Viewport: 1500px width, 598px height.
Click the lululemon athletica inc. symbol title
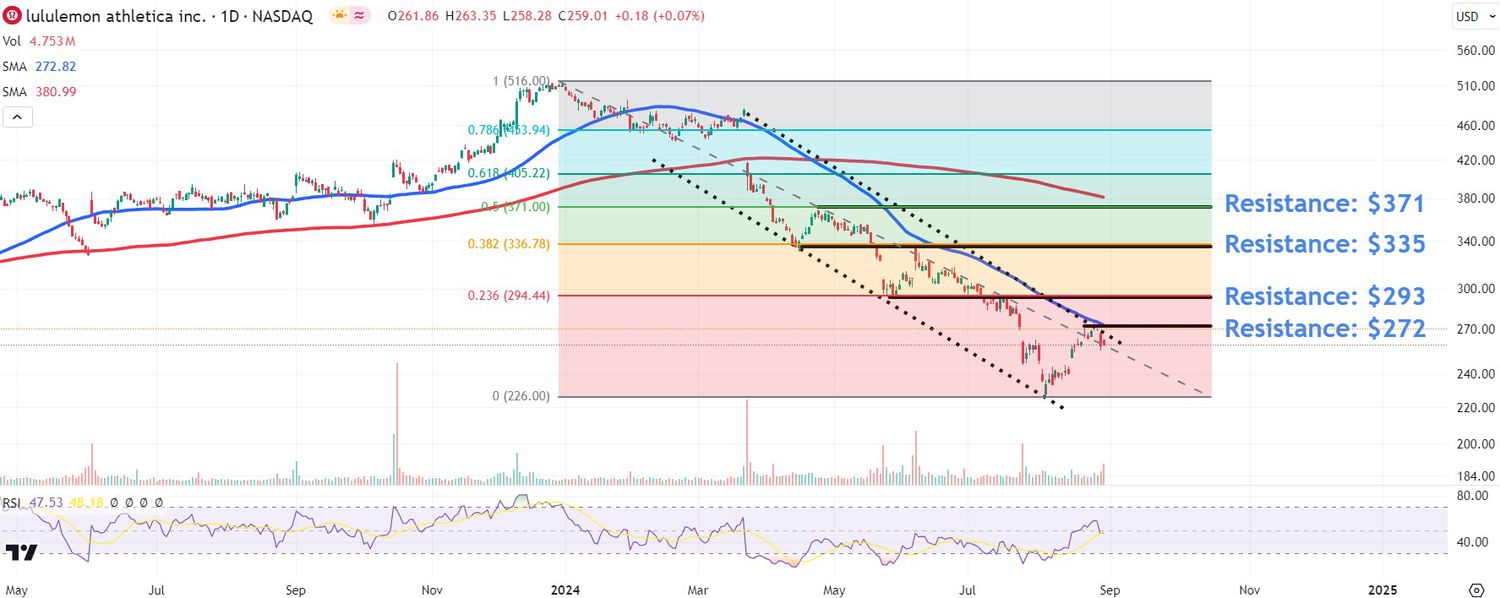[x=115, y=16]
